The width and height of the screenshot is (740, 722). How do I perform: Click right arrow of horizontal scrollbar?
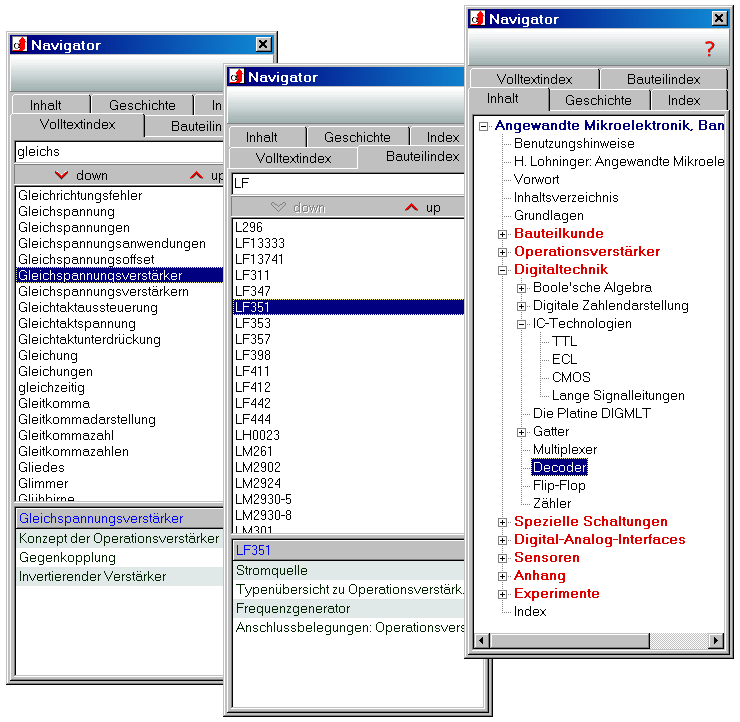[x=714, y=640]
